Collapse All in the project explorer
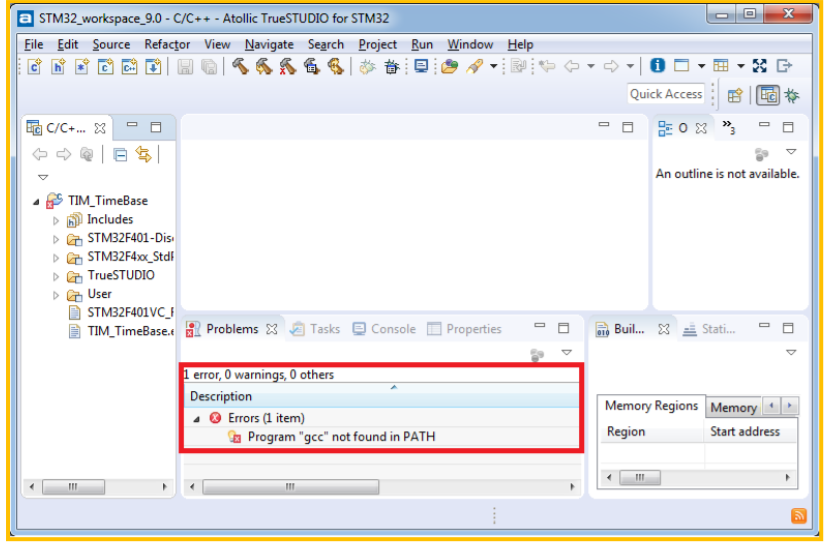Viewport: 825px width, 542px height. (x=120, y=155)
